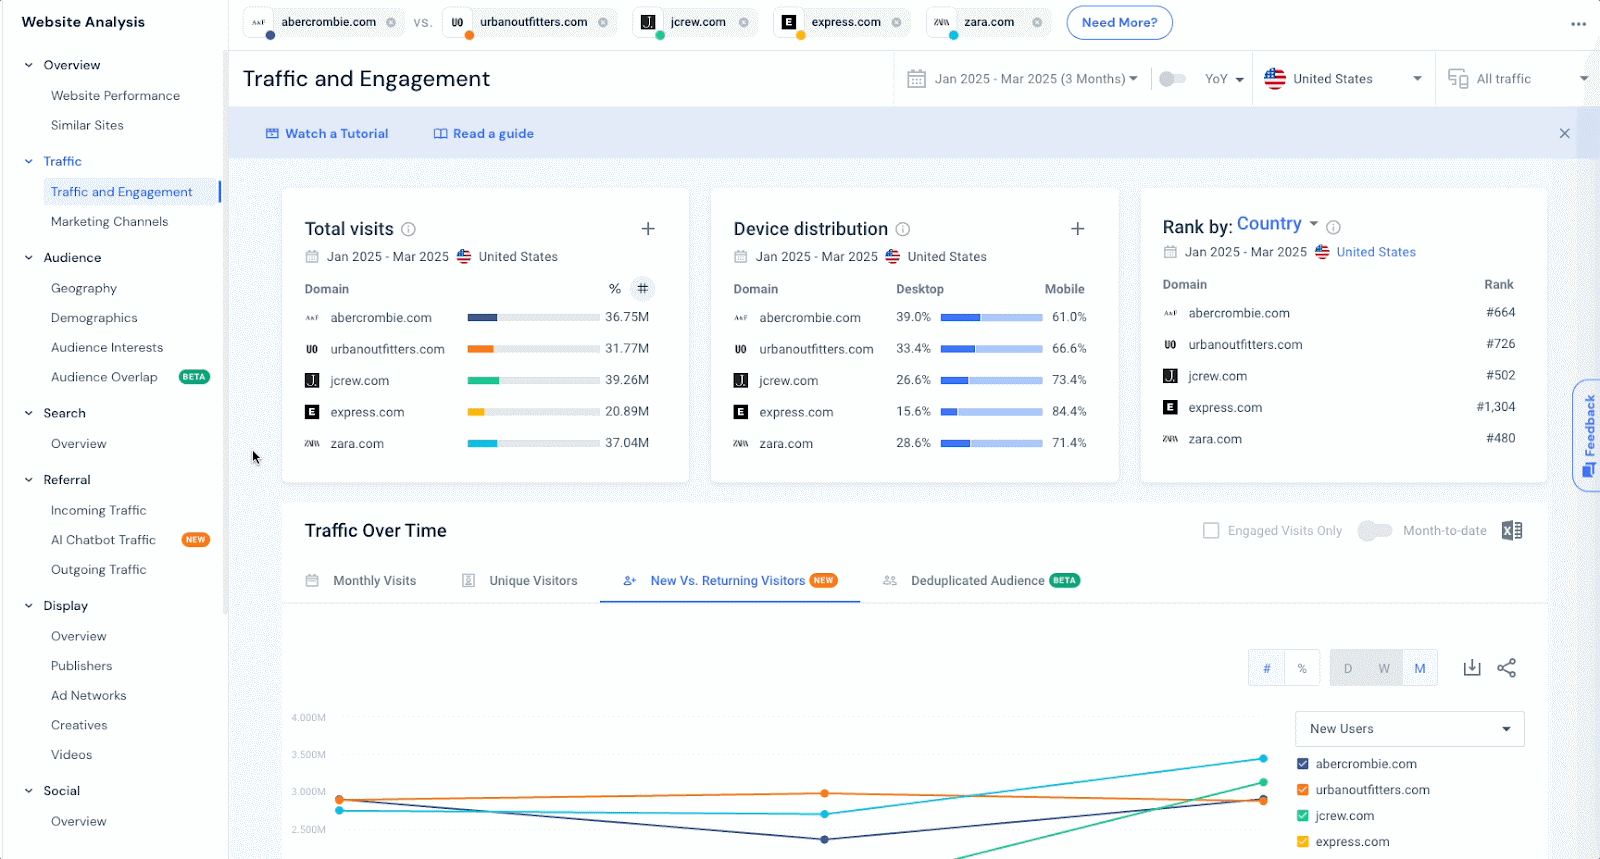Viewport: 1600px width, 859px height.
Task: Click the sidebar vertical scrollbar
Action: point(225,330)
